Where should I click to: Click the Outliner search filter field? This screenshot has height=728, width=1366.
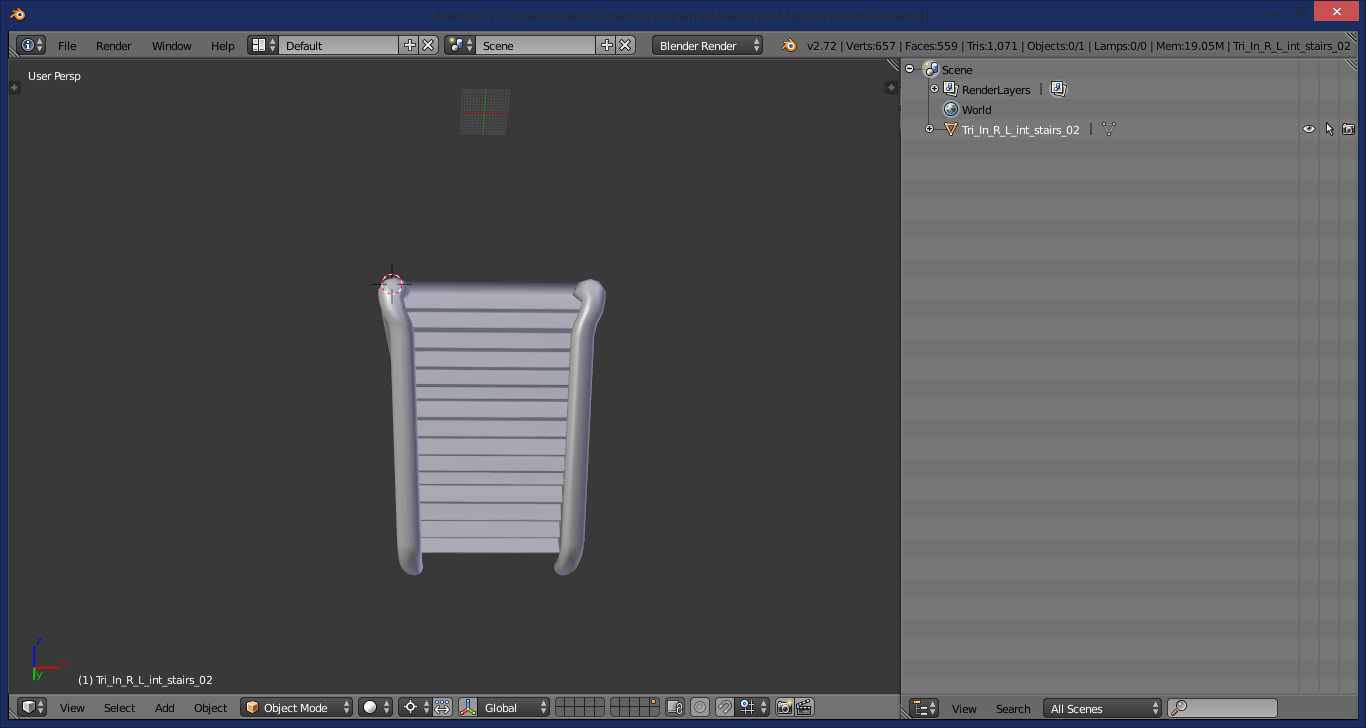pyautogui.click(x=1223, y=708)
